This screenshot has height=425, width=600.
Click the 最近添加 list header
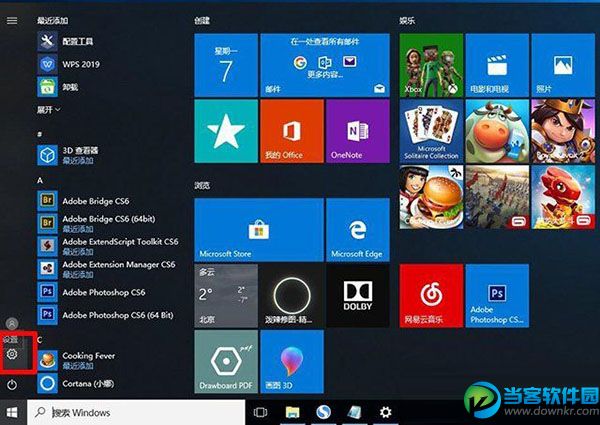pos(52,20)
